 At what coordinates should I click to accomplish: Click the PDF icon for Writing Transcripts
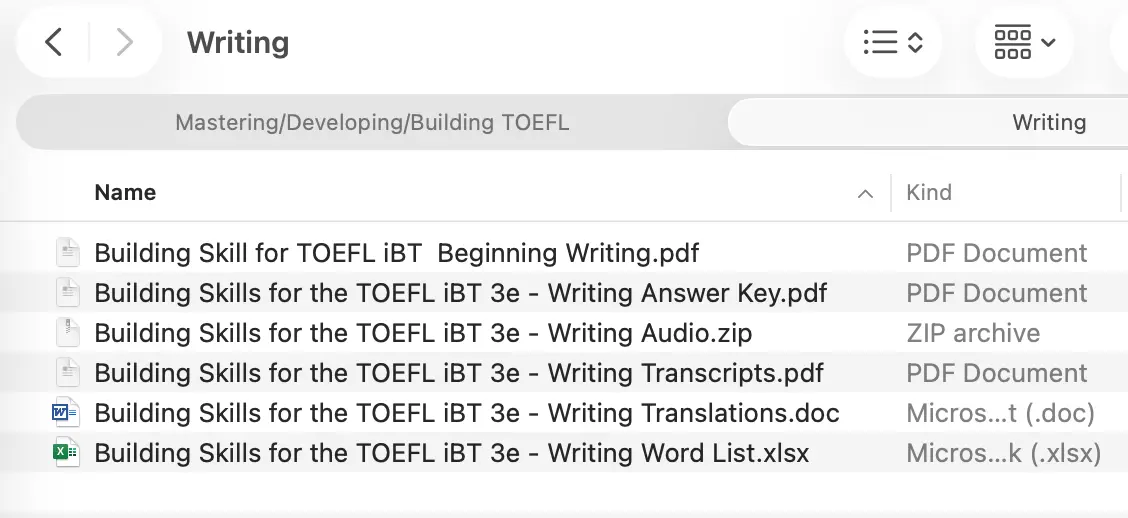66,373
